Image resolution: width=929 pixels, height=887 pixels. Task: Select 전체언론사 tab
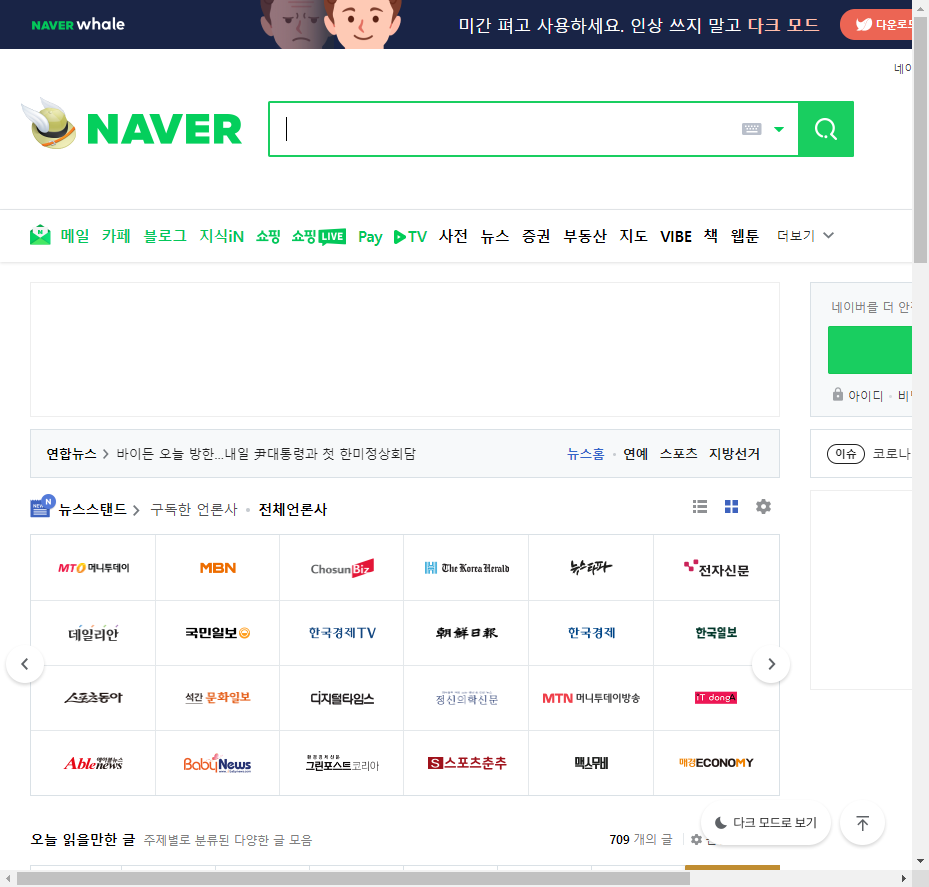pyautogui.click(x=293, y=510)
